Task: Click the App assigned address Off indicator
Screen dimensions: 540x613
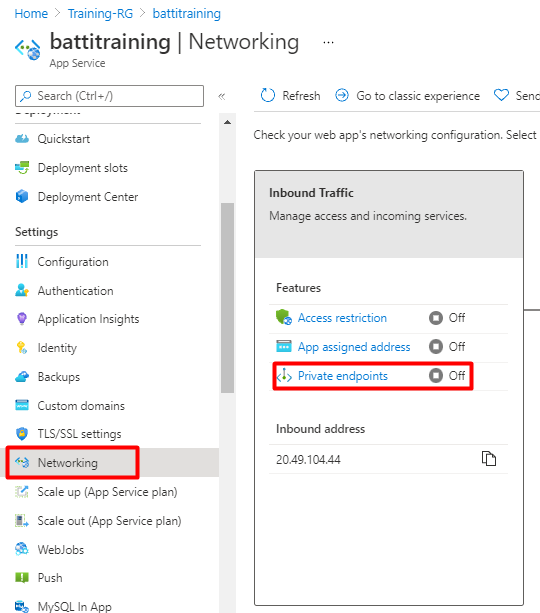Action: pyautogui.click(x=447, y=346)
